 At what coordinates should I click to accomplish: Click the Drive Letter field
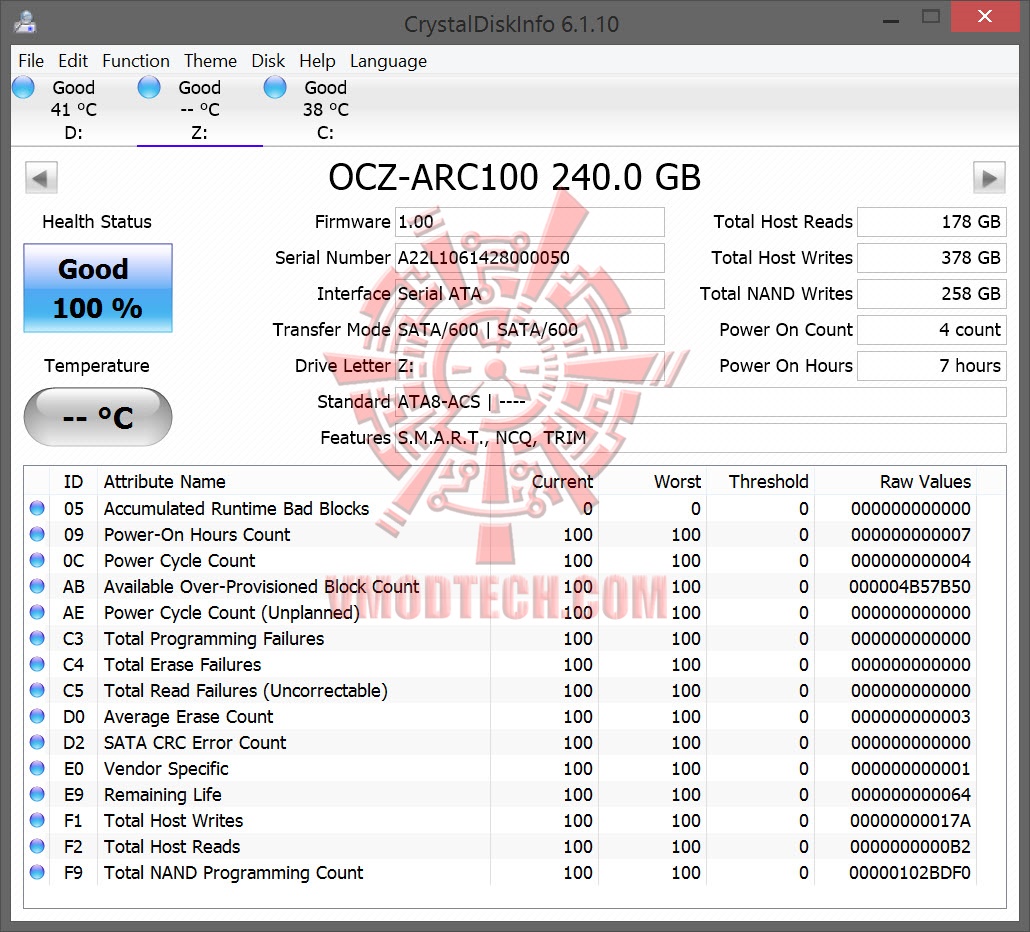click(x=529, y=366)
